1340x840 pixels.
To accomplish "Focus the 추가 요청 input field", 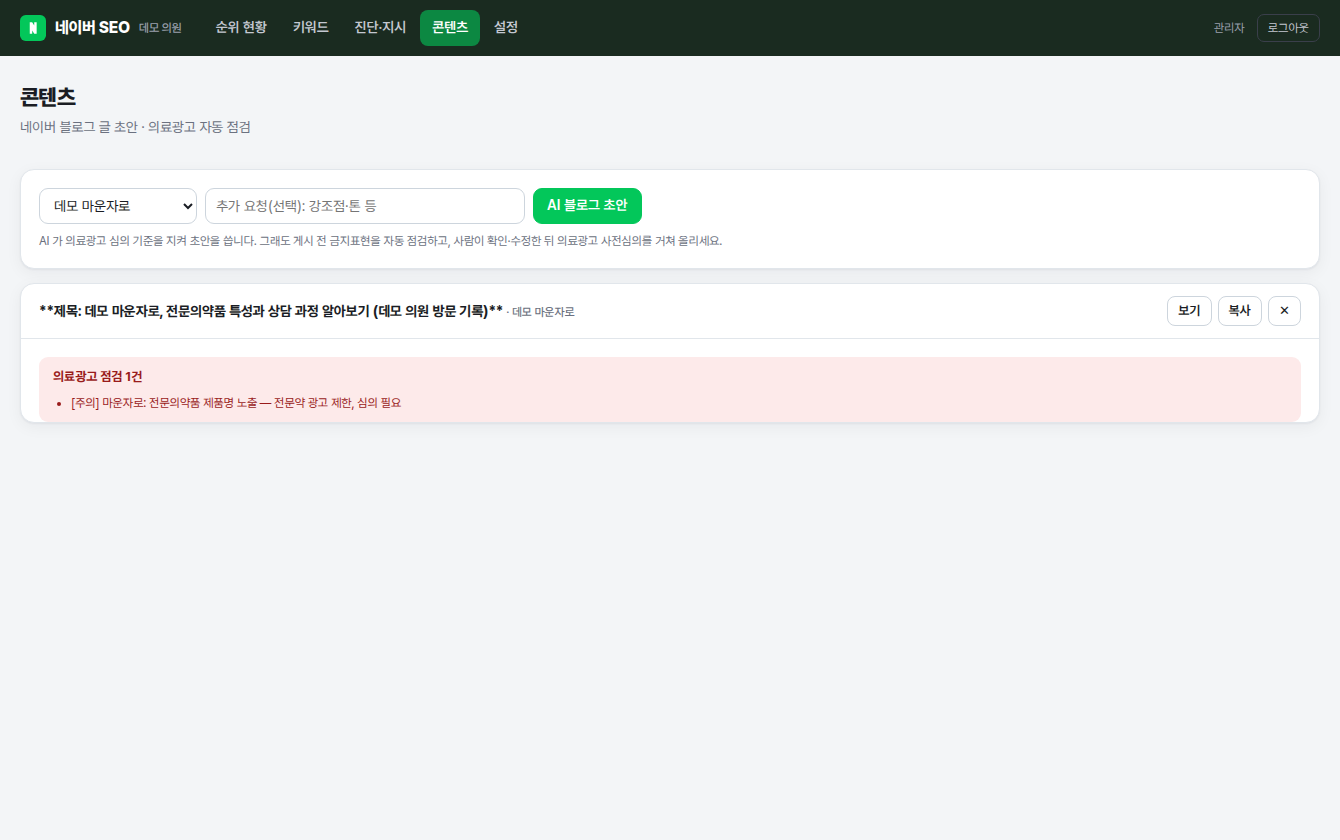I will tap(365, 206).
